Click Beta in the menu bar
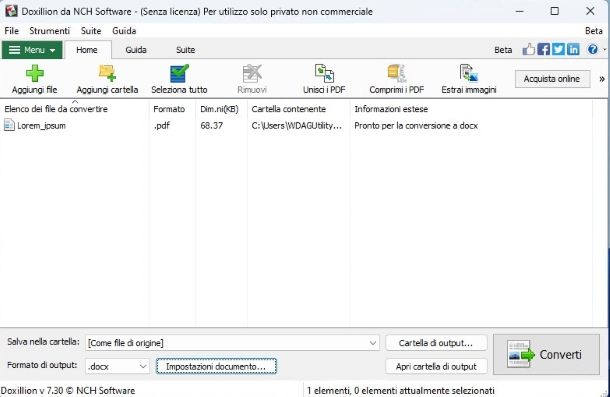610x397 pixels. tap(594, 31)
